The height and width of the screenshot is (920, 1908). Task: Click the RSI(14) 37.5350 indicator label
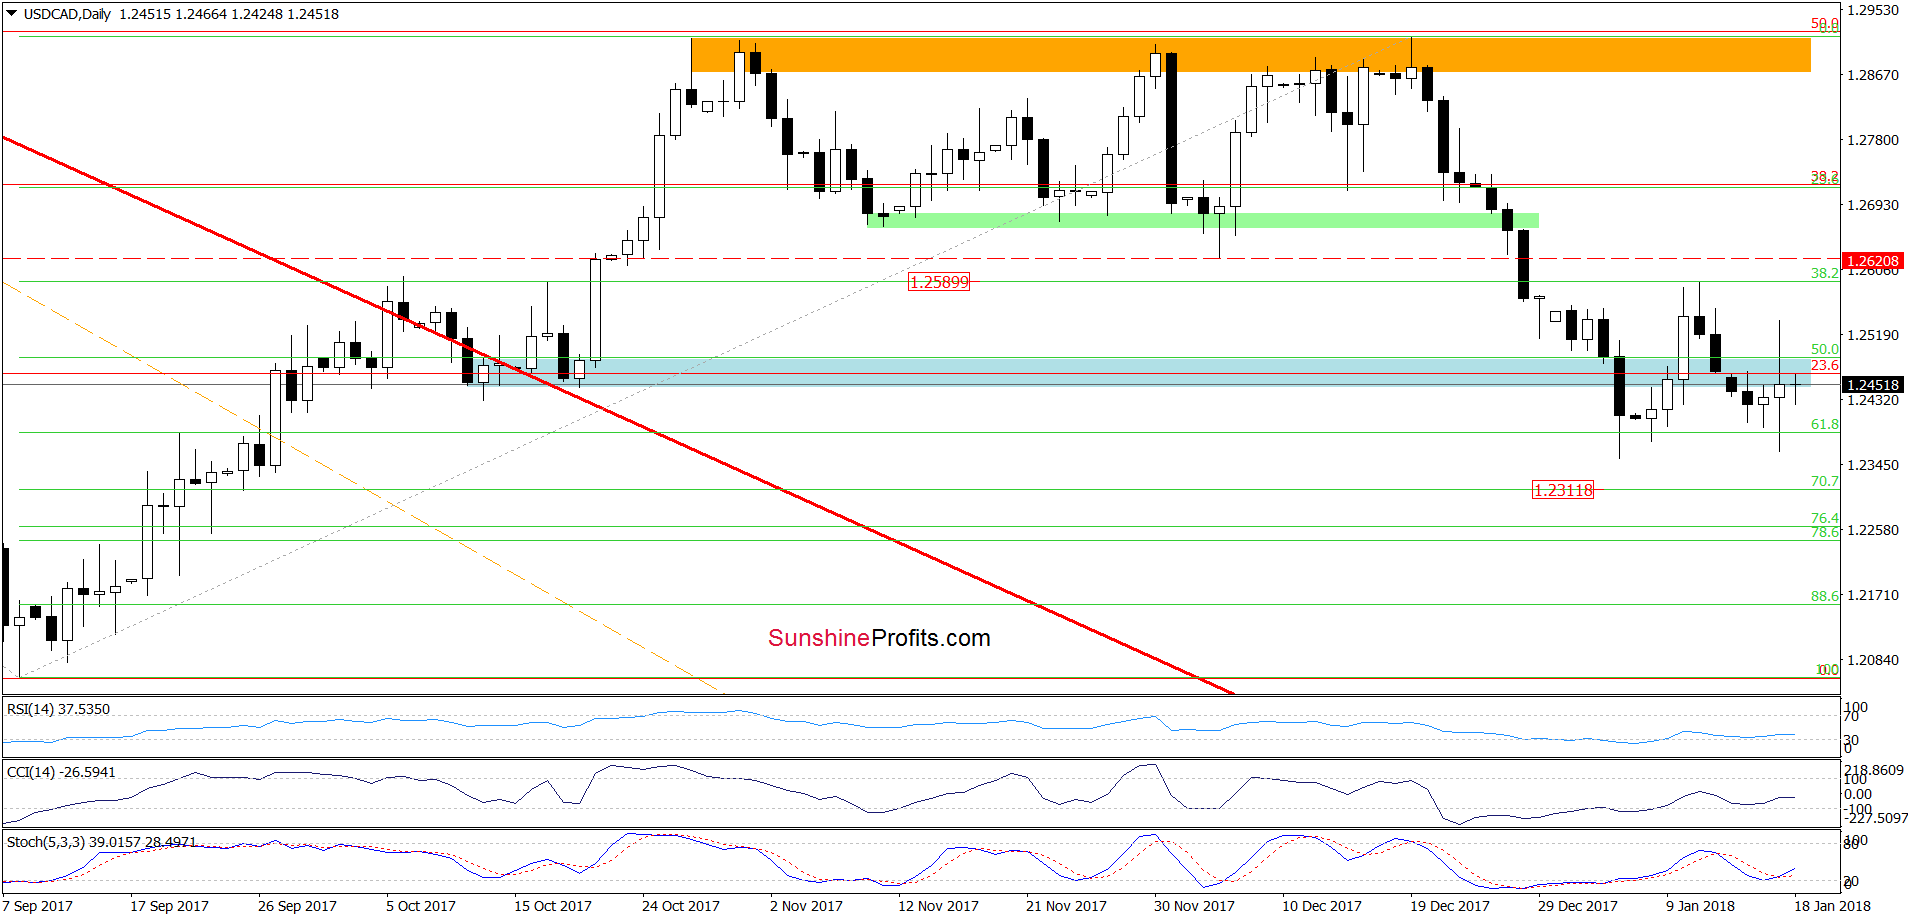tap(58, 709)
